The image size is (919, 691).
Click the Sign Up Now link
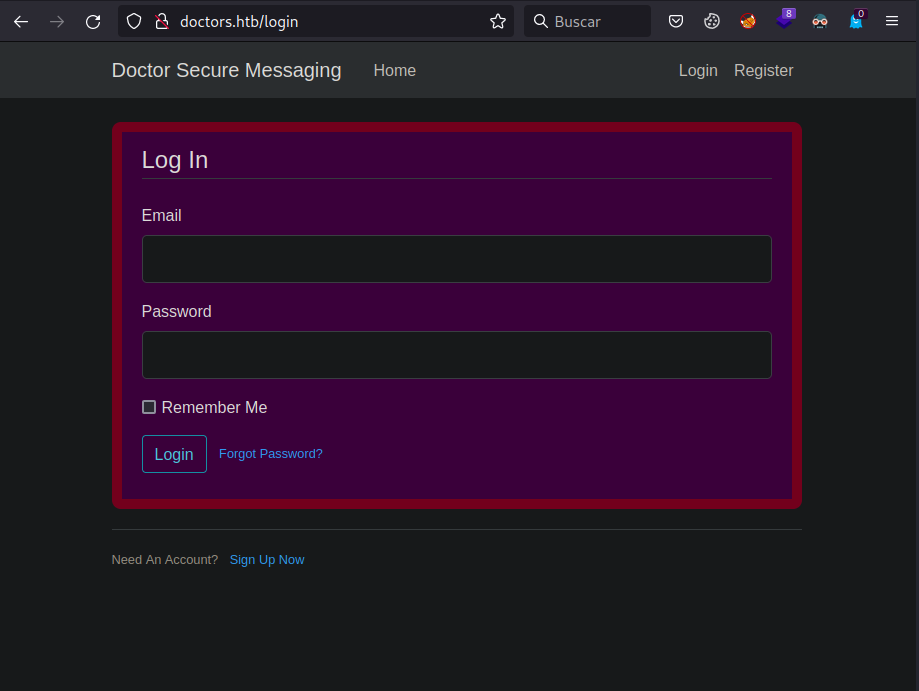pyautogui.click(x=267, y=560)
